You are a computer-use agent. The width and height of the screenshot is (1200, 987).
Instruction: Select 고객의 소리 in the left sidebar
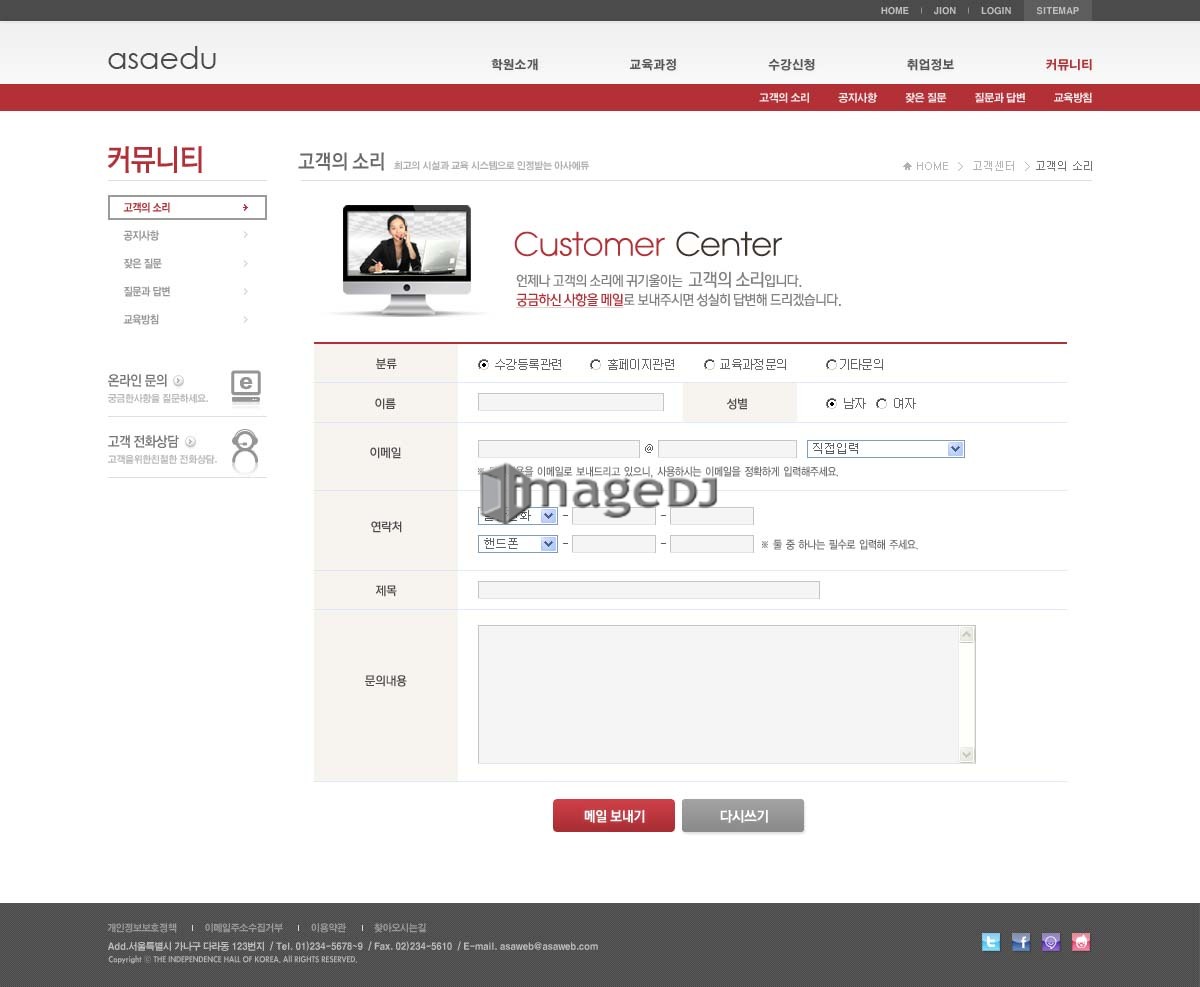point(187,207)
